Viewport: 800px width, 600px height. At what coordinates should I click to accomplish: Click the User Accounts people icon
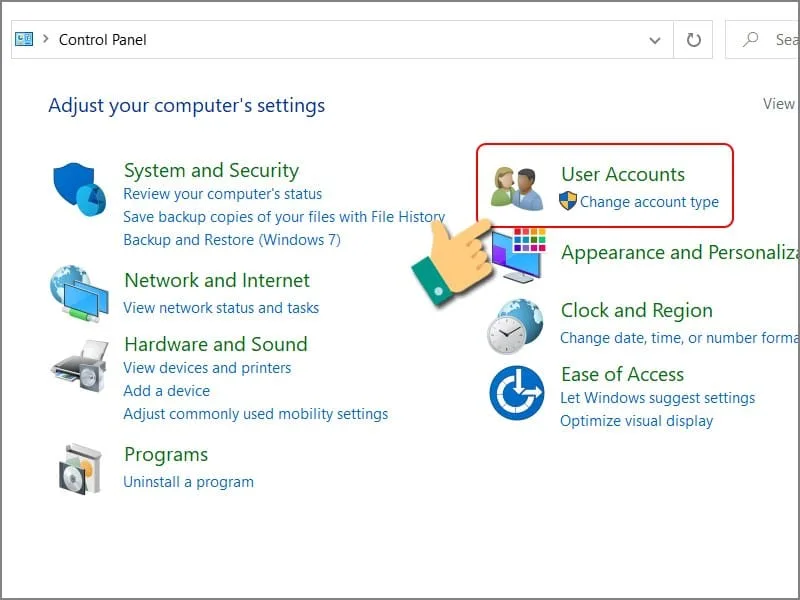click(x=517, y=188)
